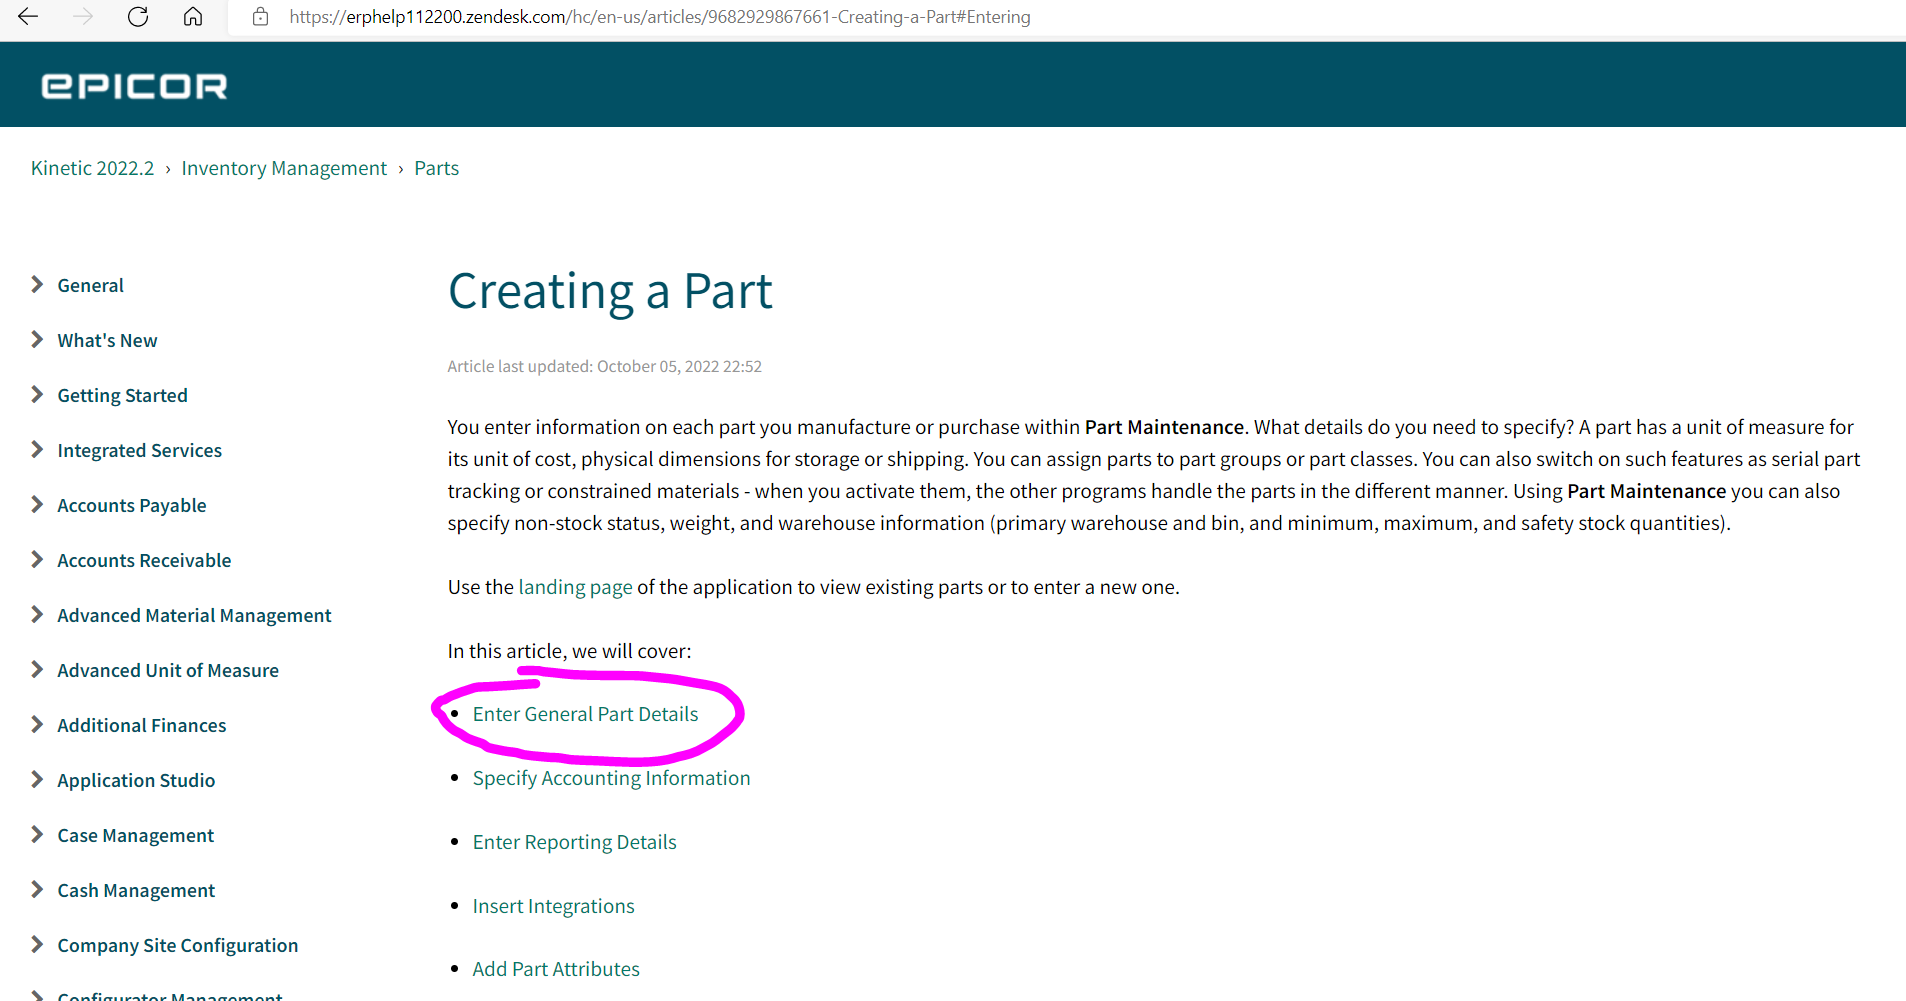Click the 'In this article, we will cover:' text
The image size is (1906, 1001).
tap(569, 651)
